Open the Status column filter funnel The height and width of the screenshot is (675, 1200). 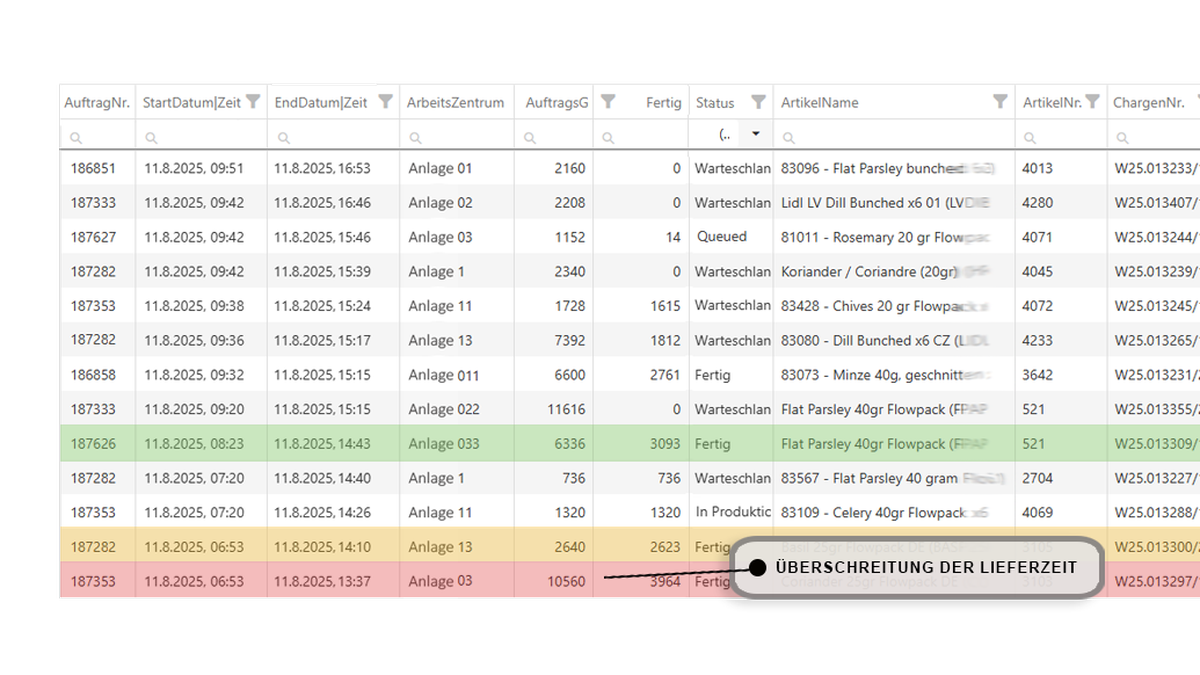[x=758, y=101]
